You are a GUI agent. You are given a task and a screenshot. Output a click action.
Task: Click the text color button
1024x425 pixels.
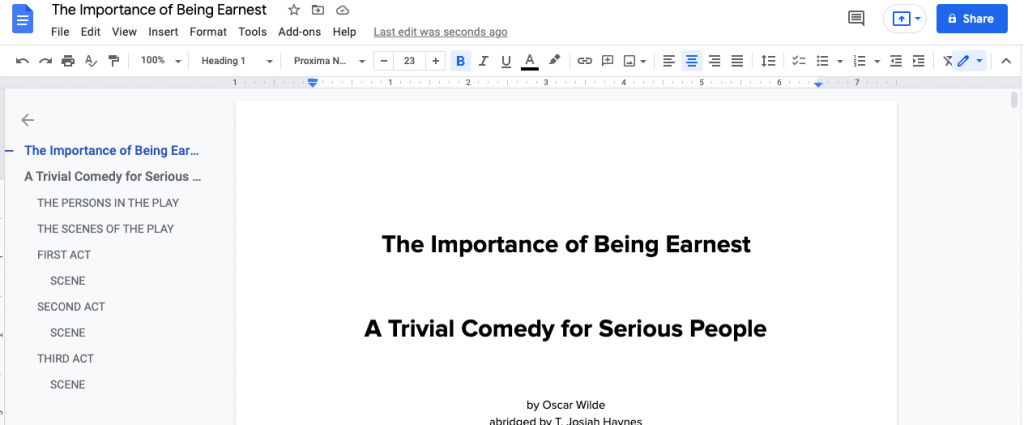529,61
